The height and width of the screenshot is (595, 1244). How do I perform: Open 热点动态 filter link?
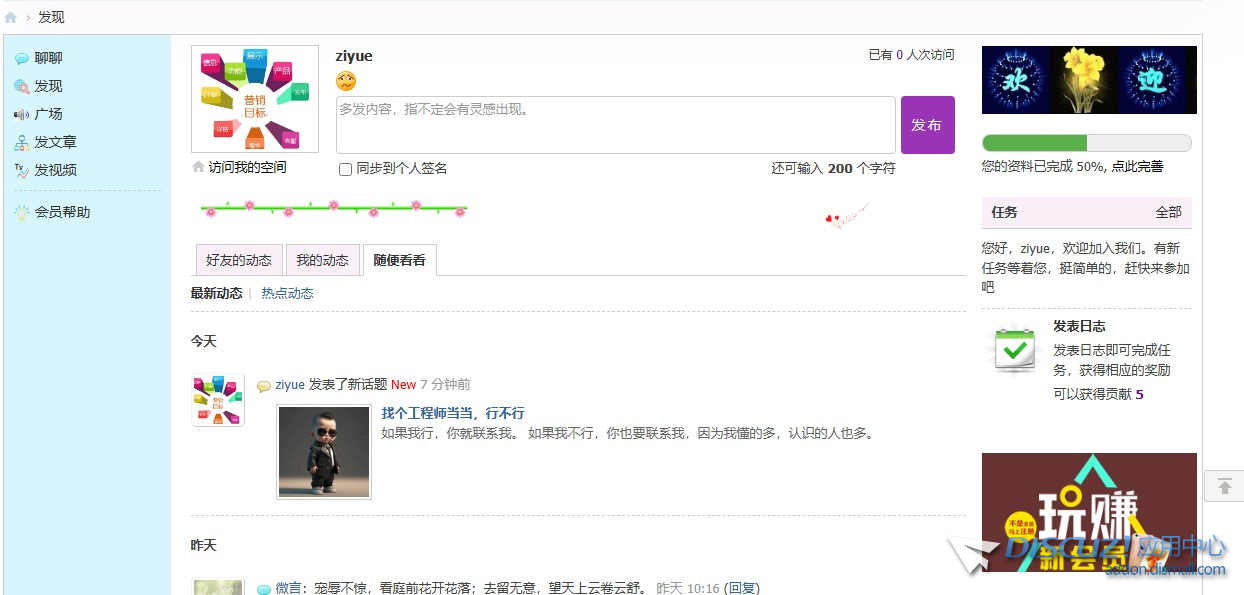(287, 294)
